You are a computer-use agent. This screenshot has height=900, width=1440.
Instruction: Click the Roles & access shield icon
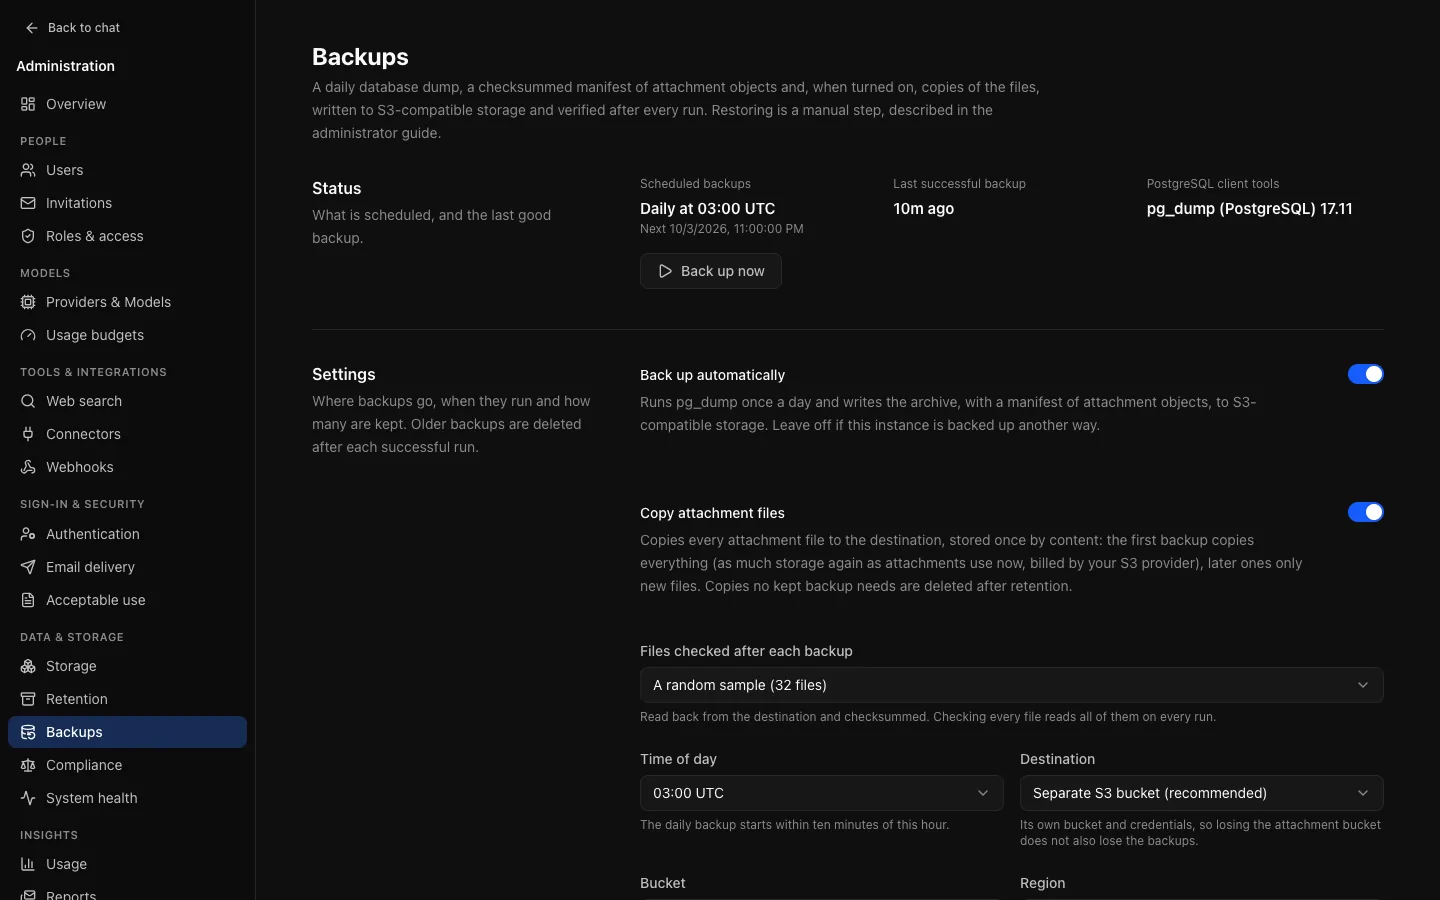(28, 236)
